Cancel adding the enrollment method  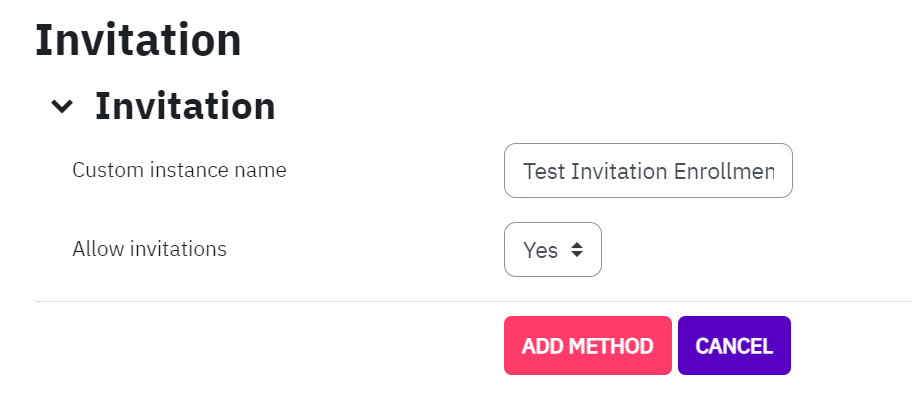point(734,345)
